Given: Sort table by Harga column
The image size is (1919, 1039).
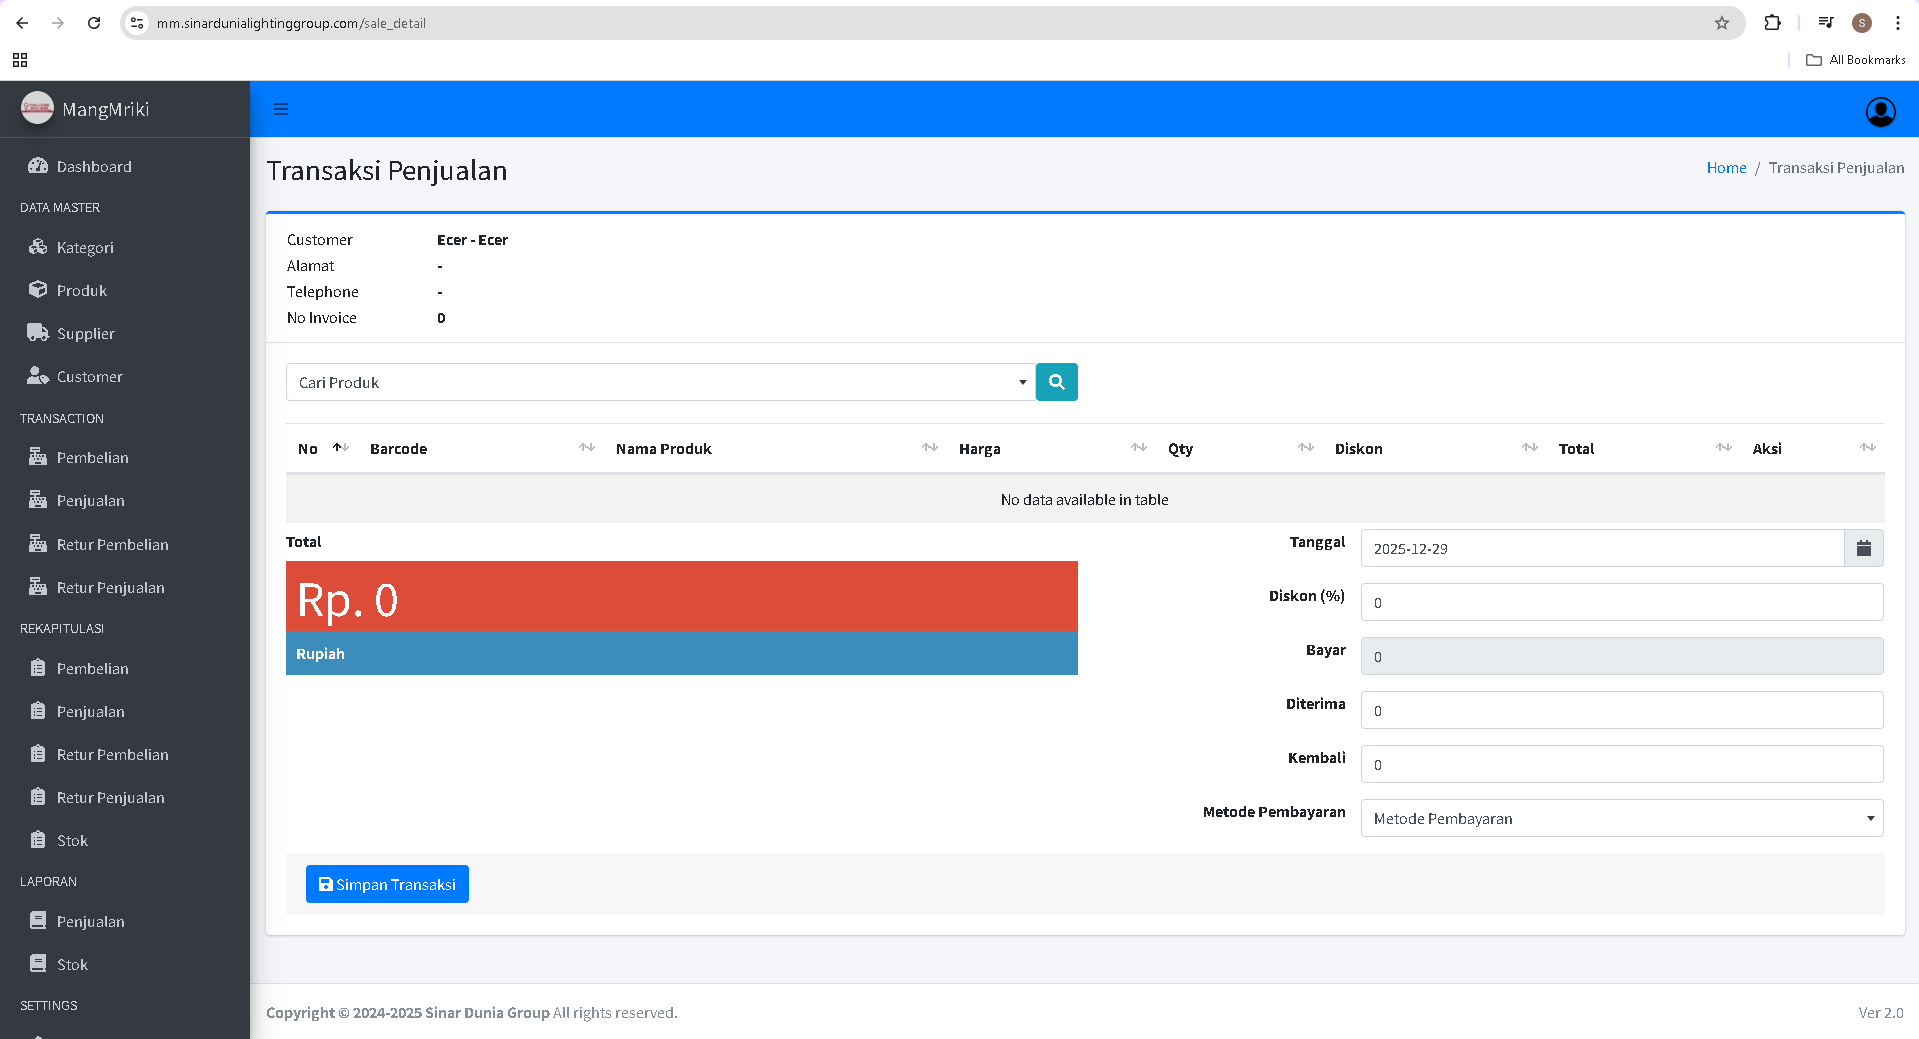Looking at the screenshot, I should tap(1051, 448).
